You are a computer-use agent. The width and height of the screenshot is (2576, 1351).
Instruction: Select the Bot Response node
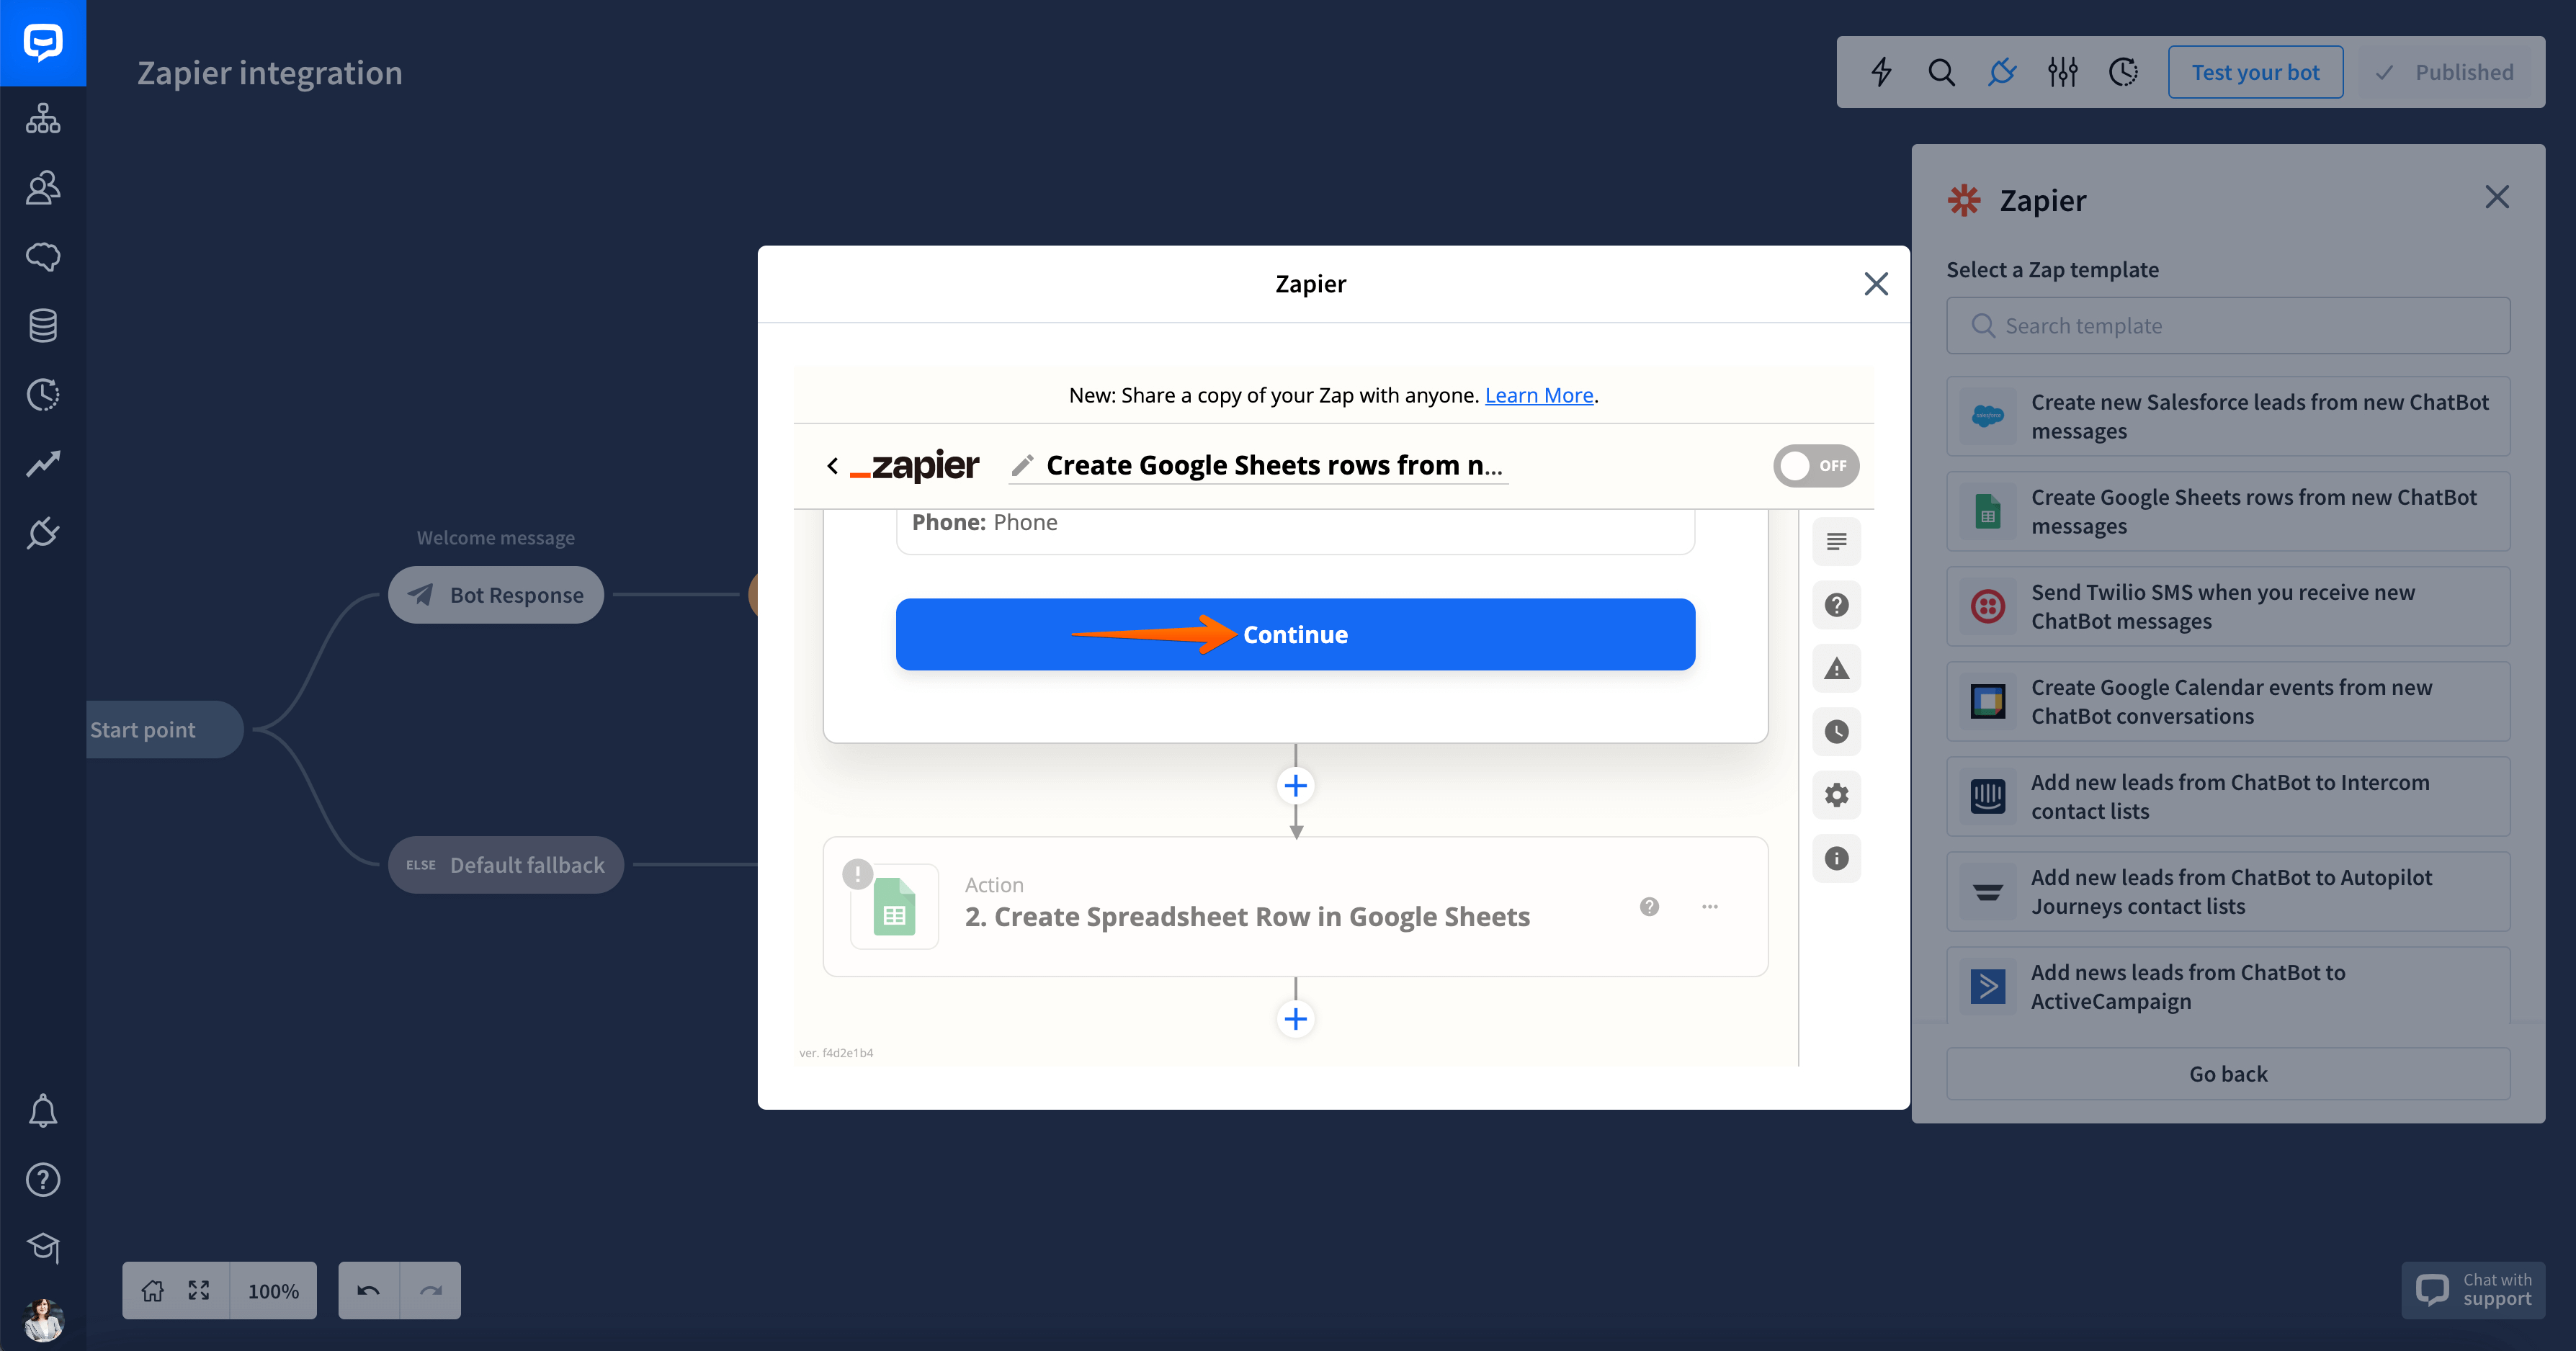click(496, 595)
